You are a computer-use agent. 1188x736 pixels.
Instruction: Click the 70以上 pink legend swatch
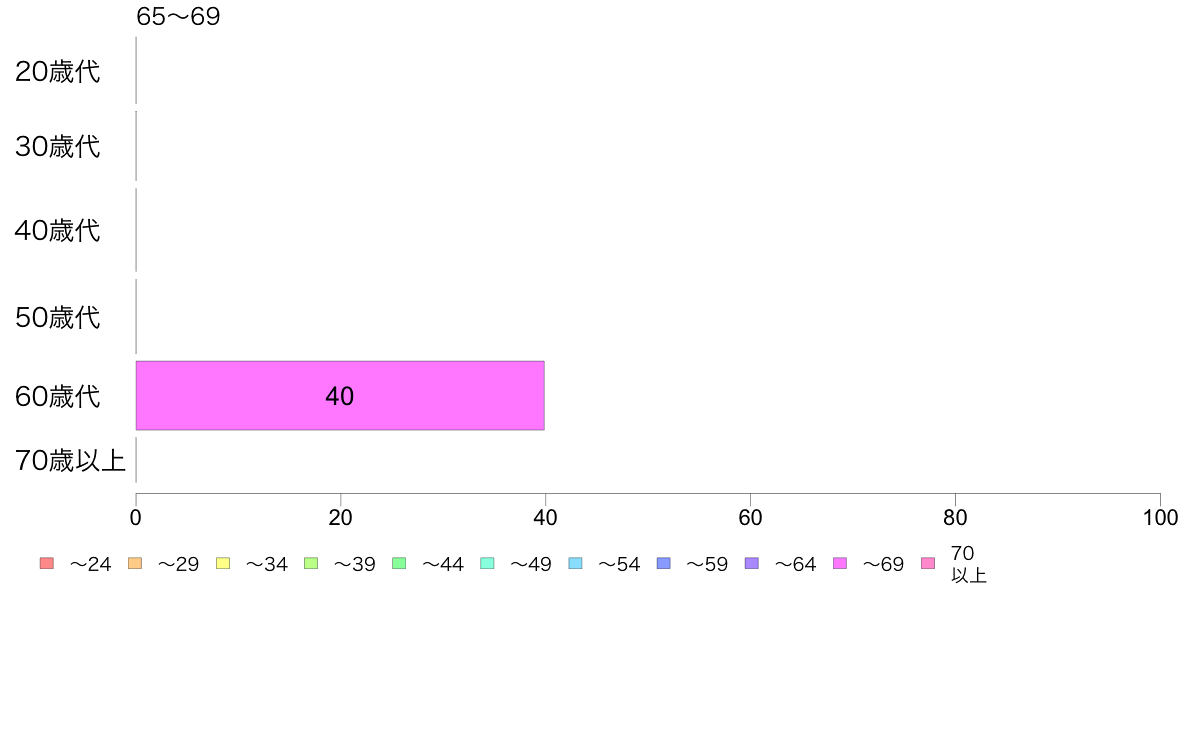tap(928, 563)
